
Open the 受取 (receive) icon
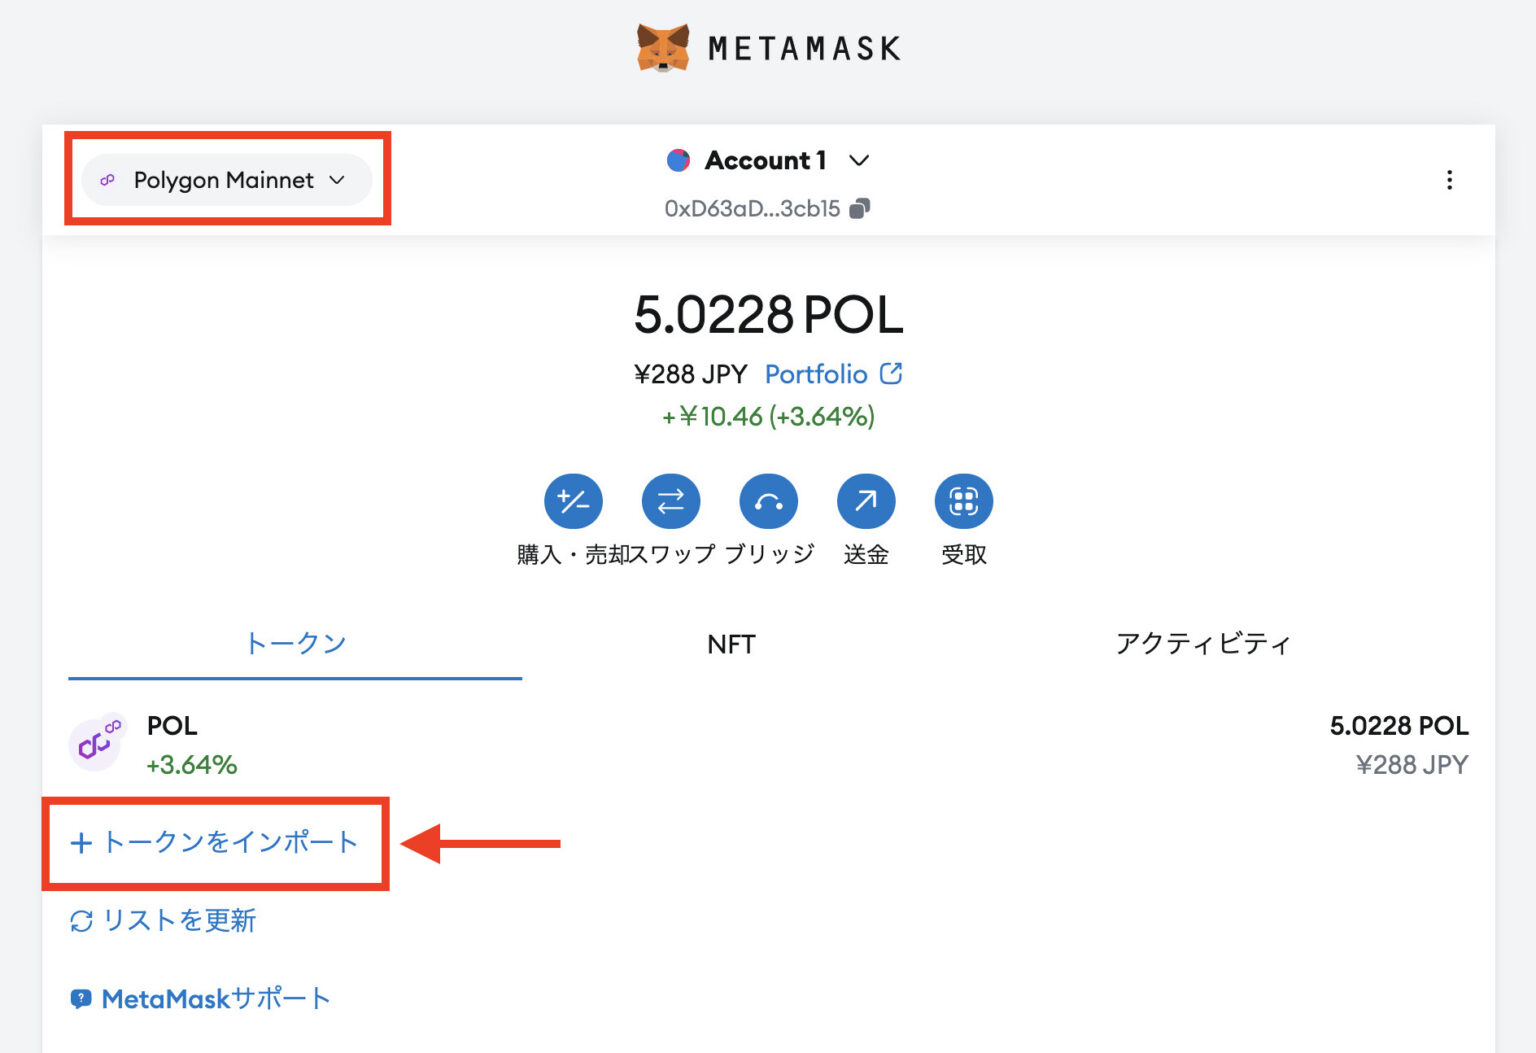coord(963,501)
